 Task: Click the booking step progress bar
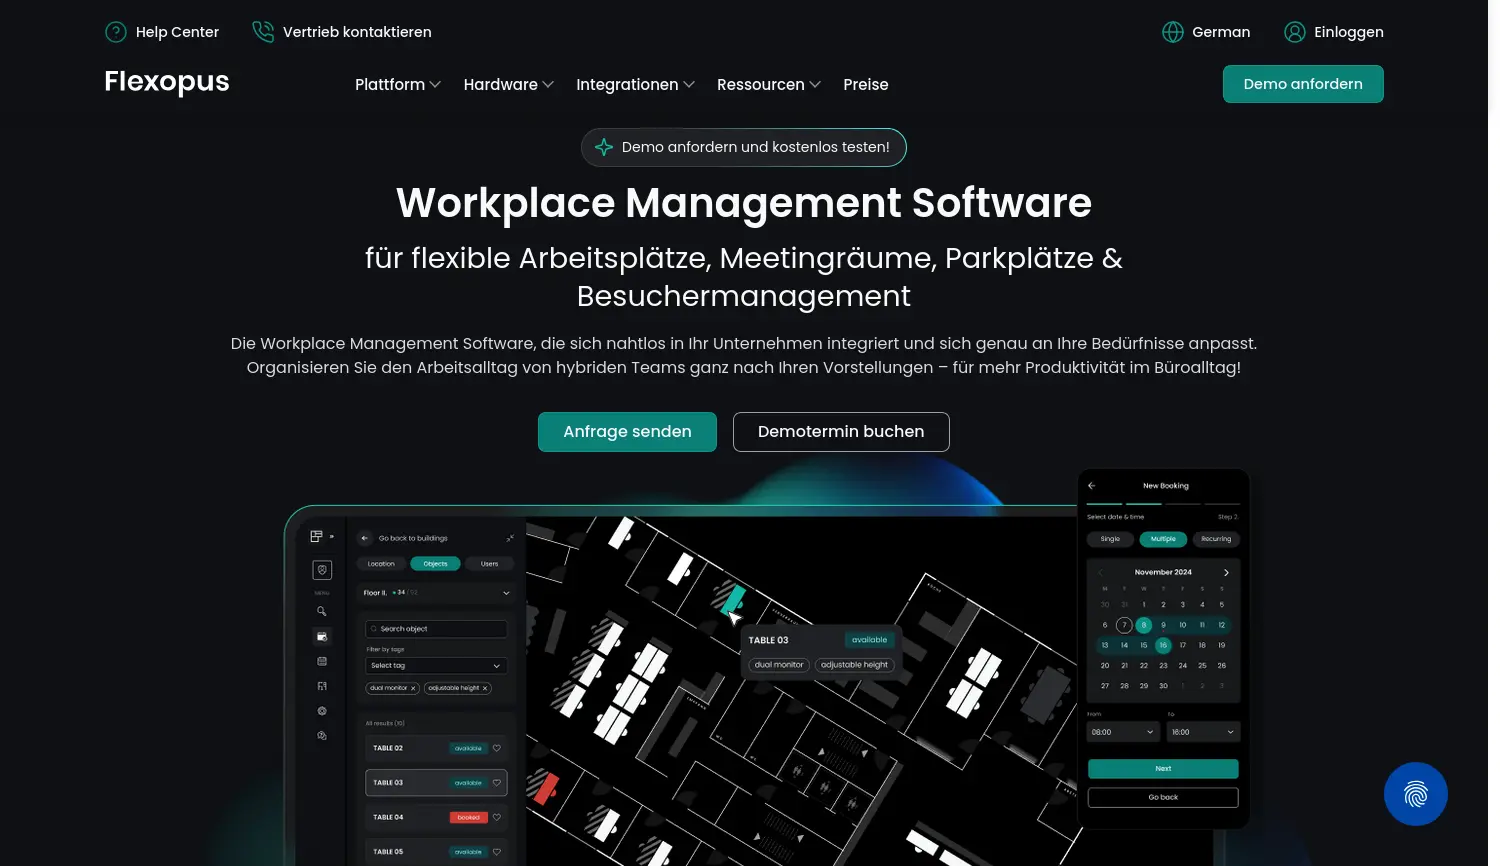coord(1163,504)
